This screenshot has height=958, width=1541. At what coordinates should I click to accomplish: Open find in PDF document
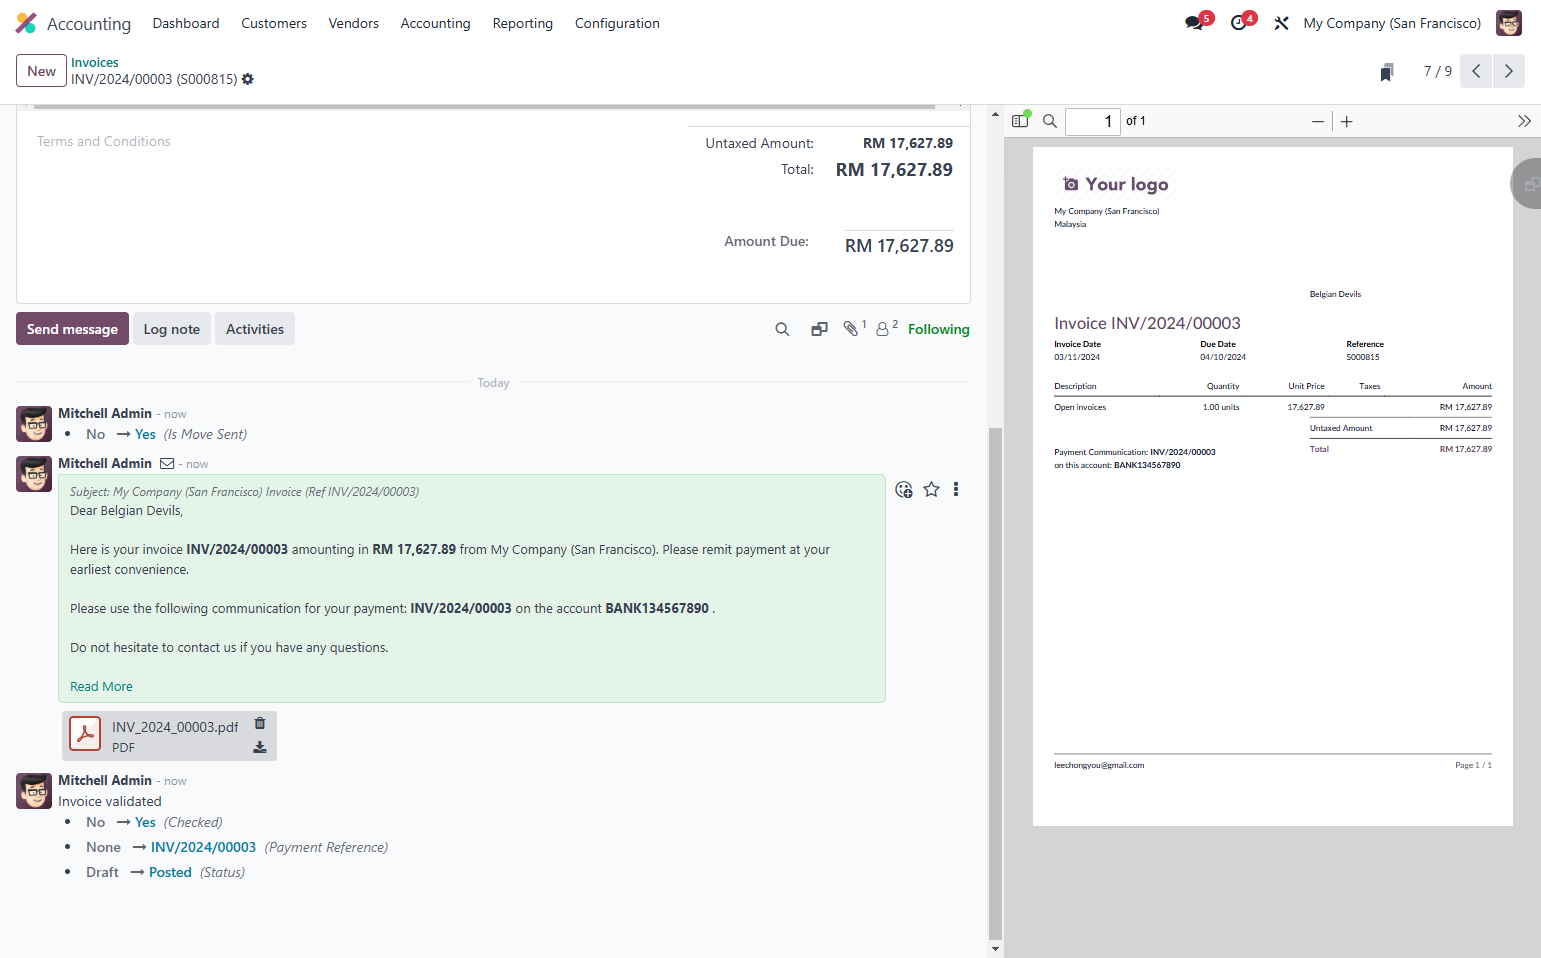(x=1050, y=121)
